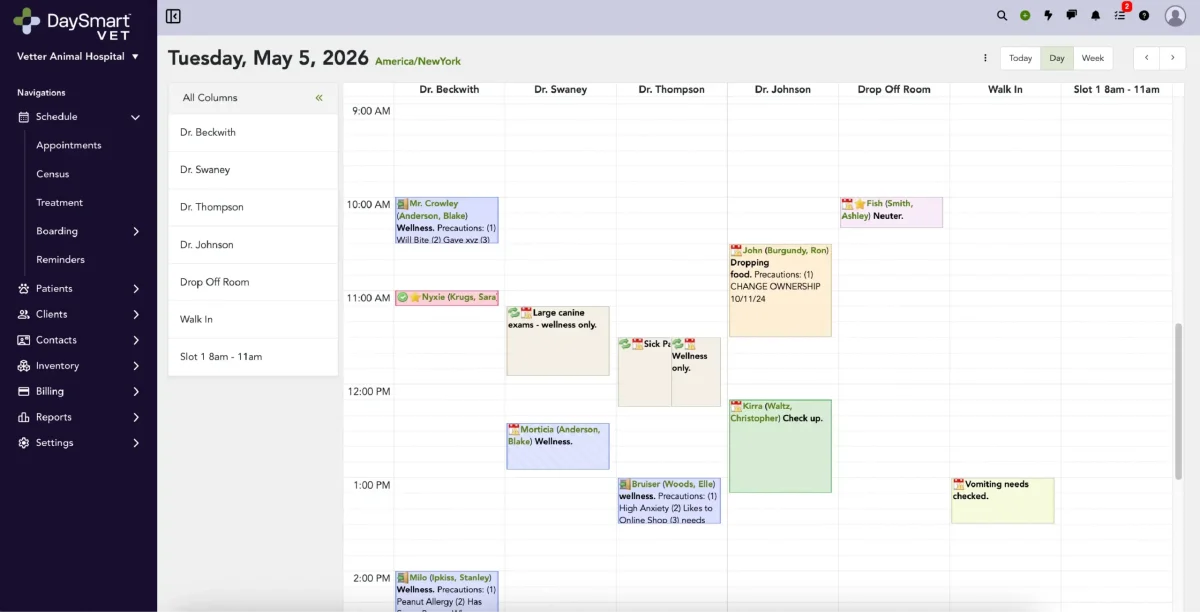Collapse the All Columns panel double chevron

(x=319, y=98)
